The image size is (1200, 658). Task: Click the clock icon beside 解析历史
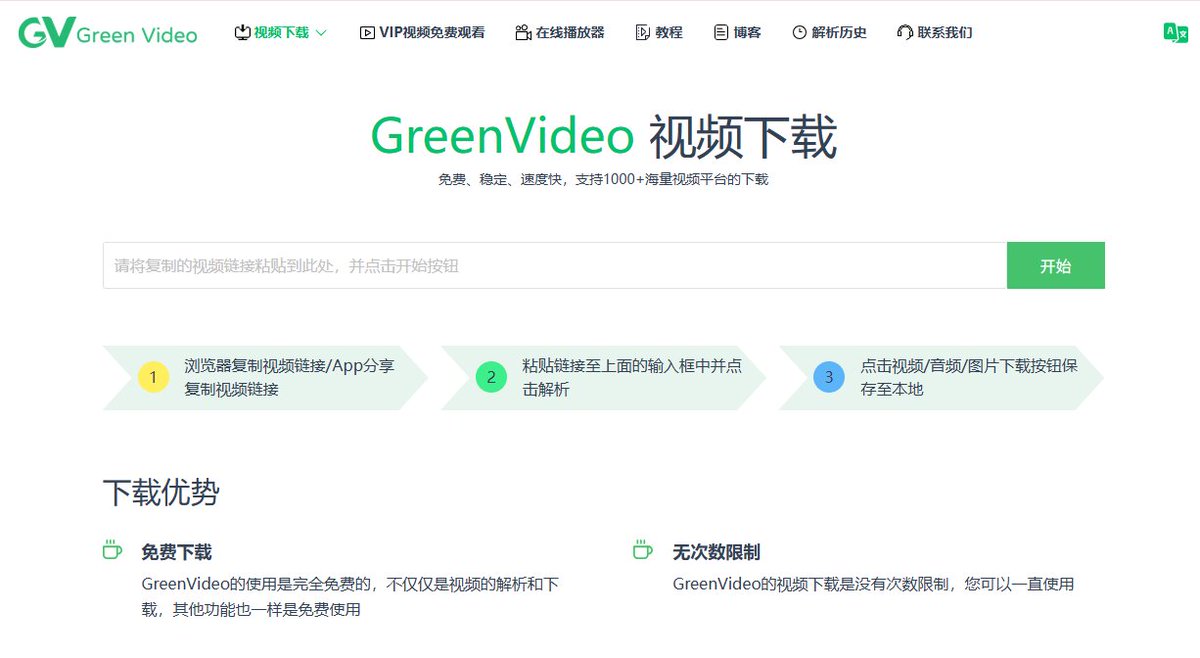coord(799,33)
